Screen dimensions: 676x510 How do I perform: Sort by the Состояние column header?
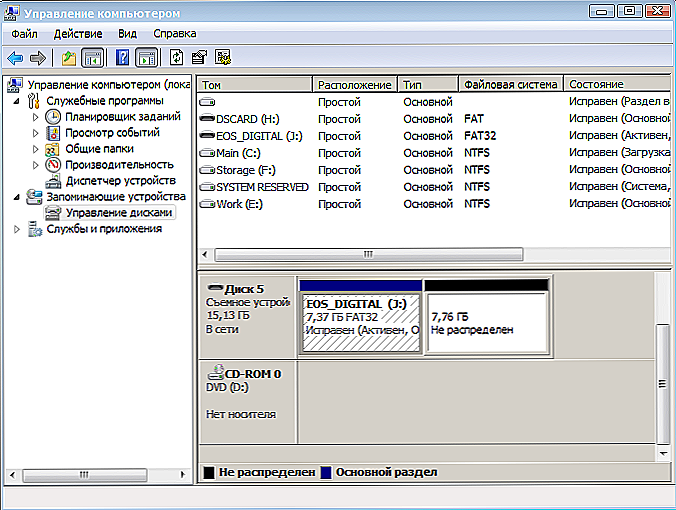[617, 84]
